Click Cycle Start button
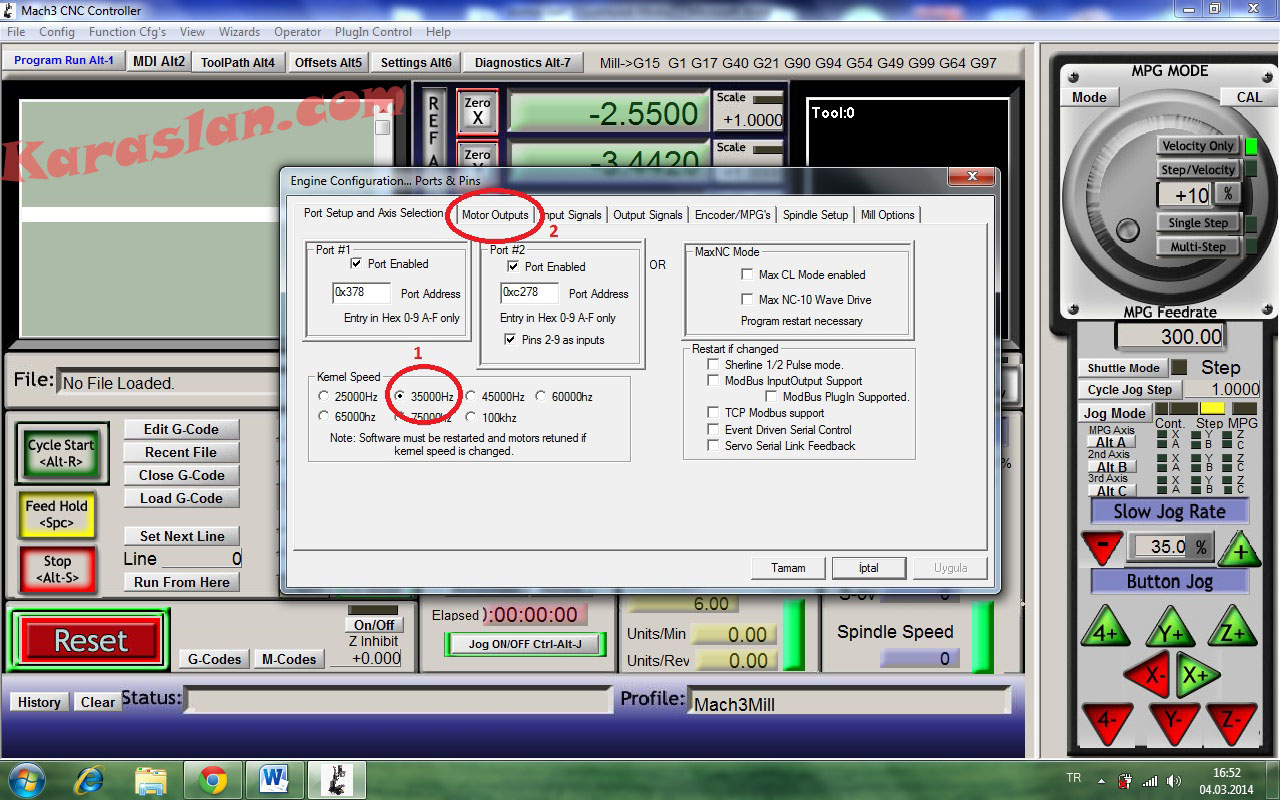This screenshot has height=800, width=1280. click(61, 453)
